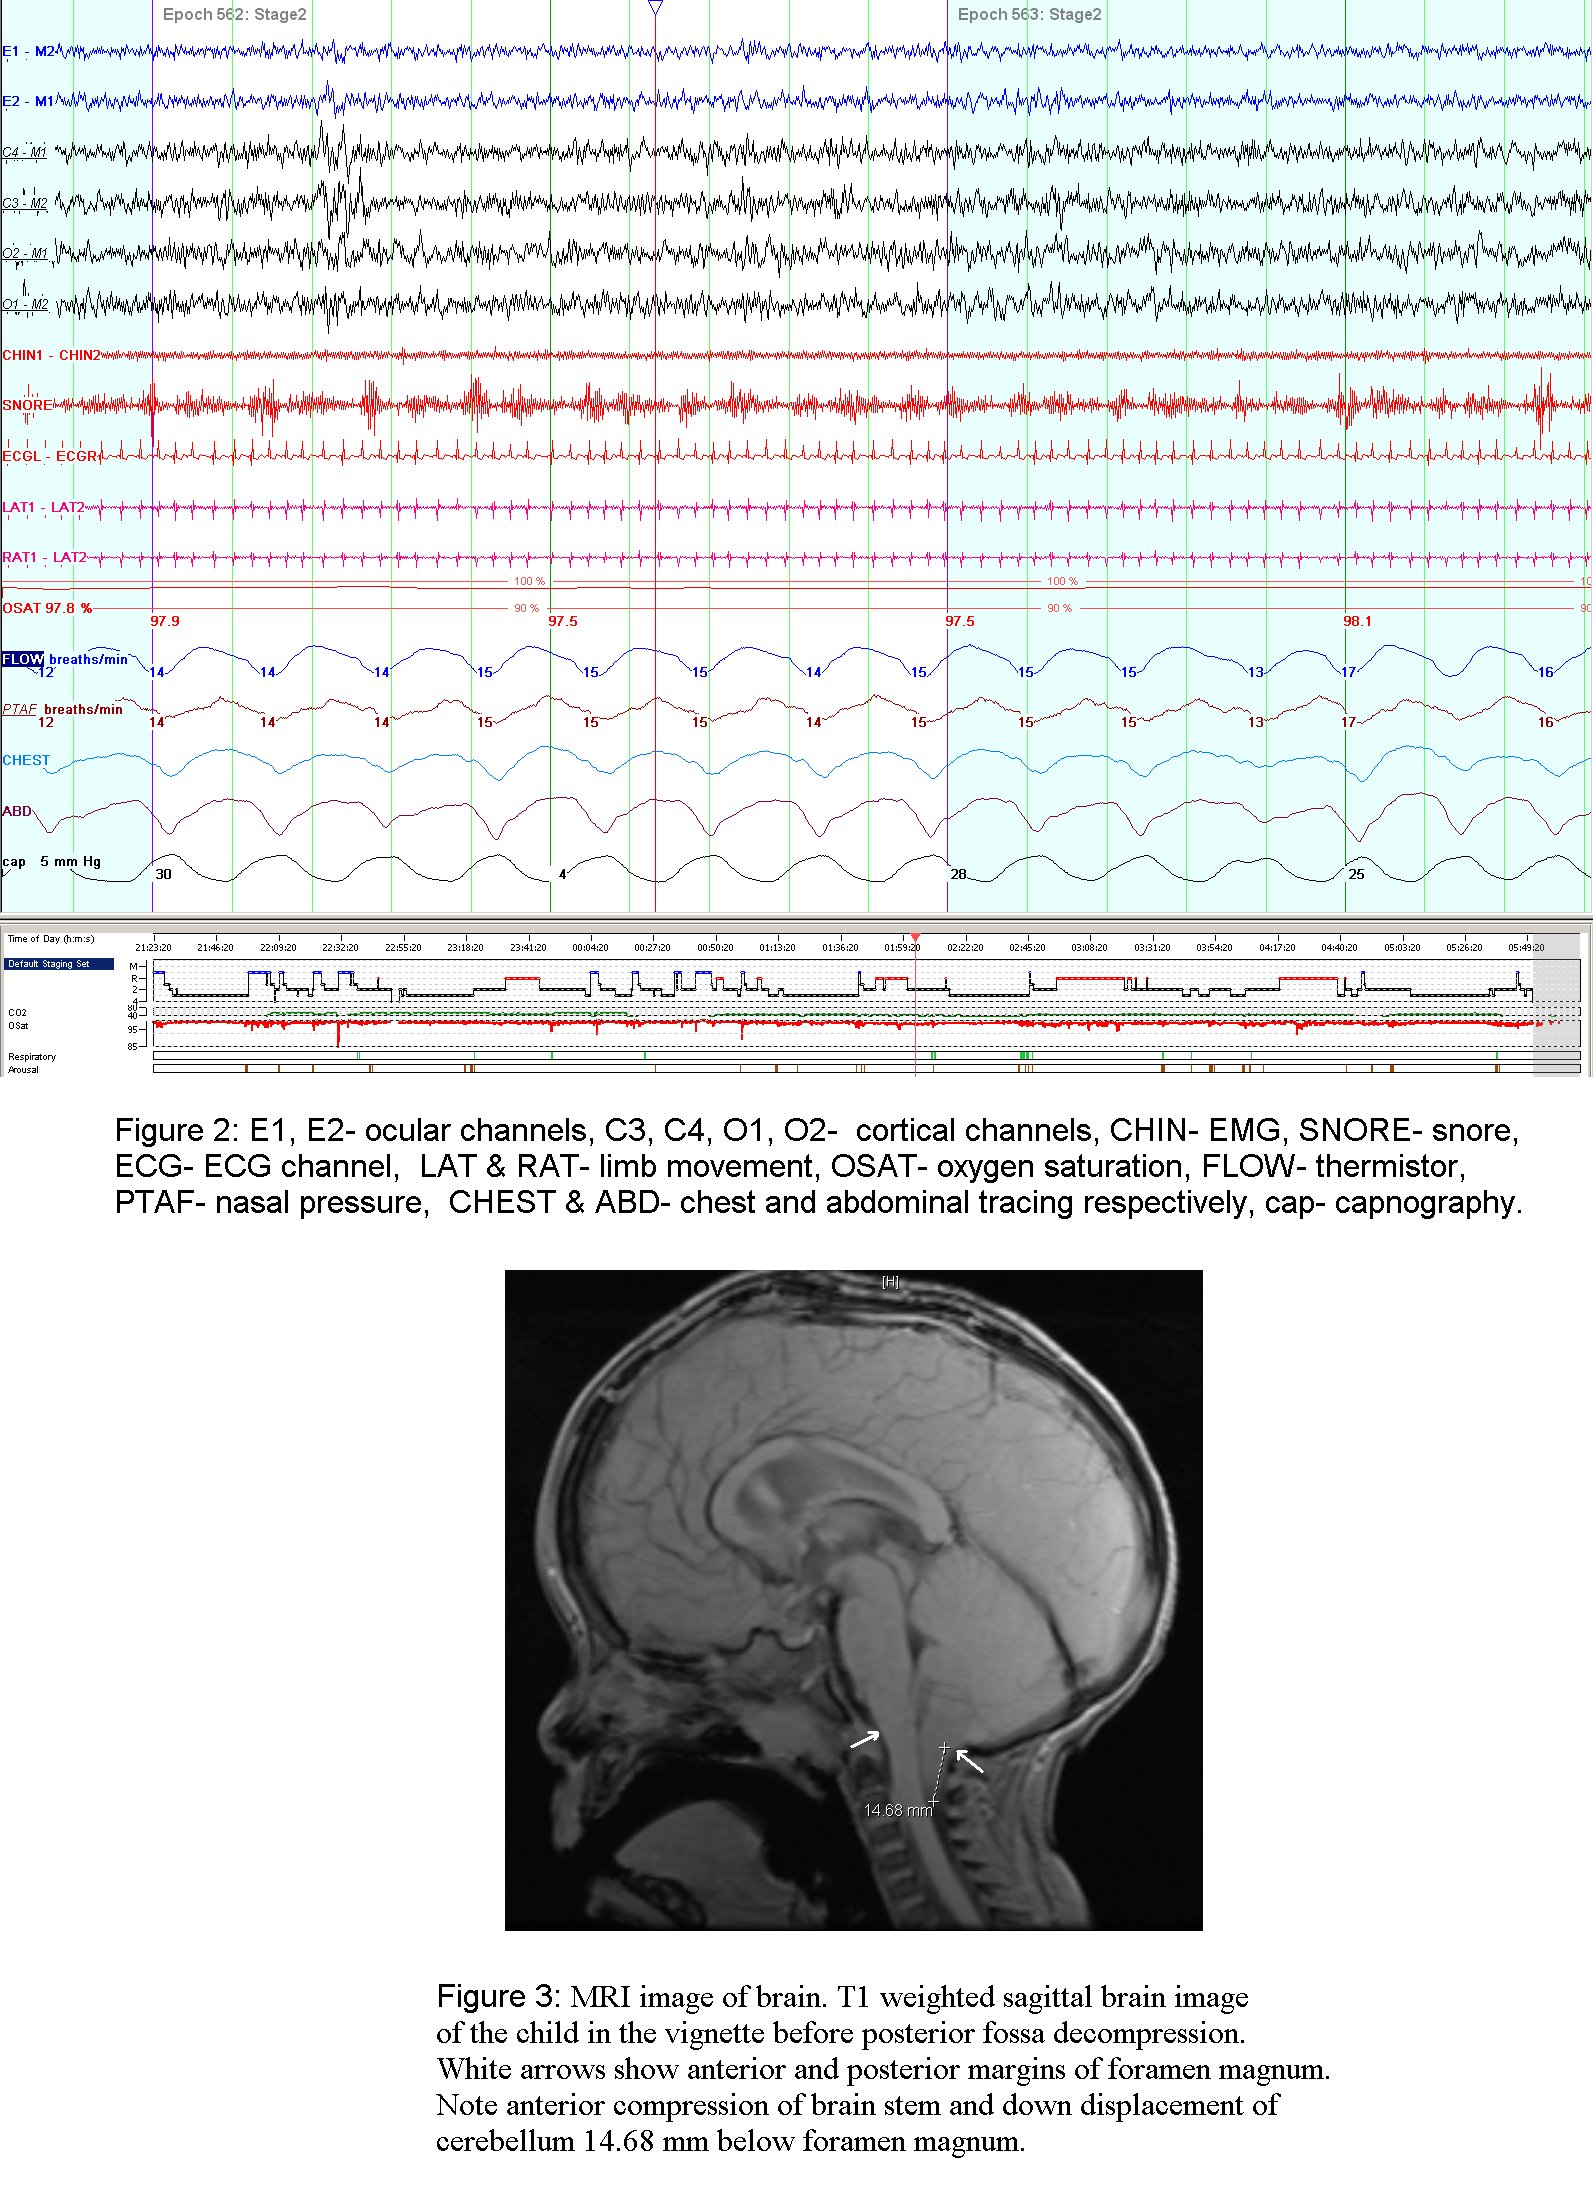Click the Arousal events row label

[23, 1070]
